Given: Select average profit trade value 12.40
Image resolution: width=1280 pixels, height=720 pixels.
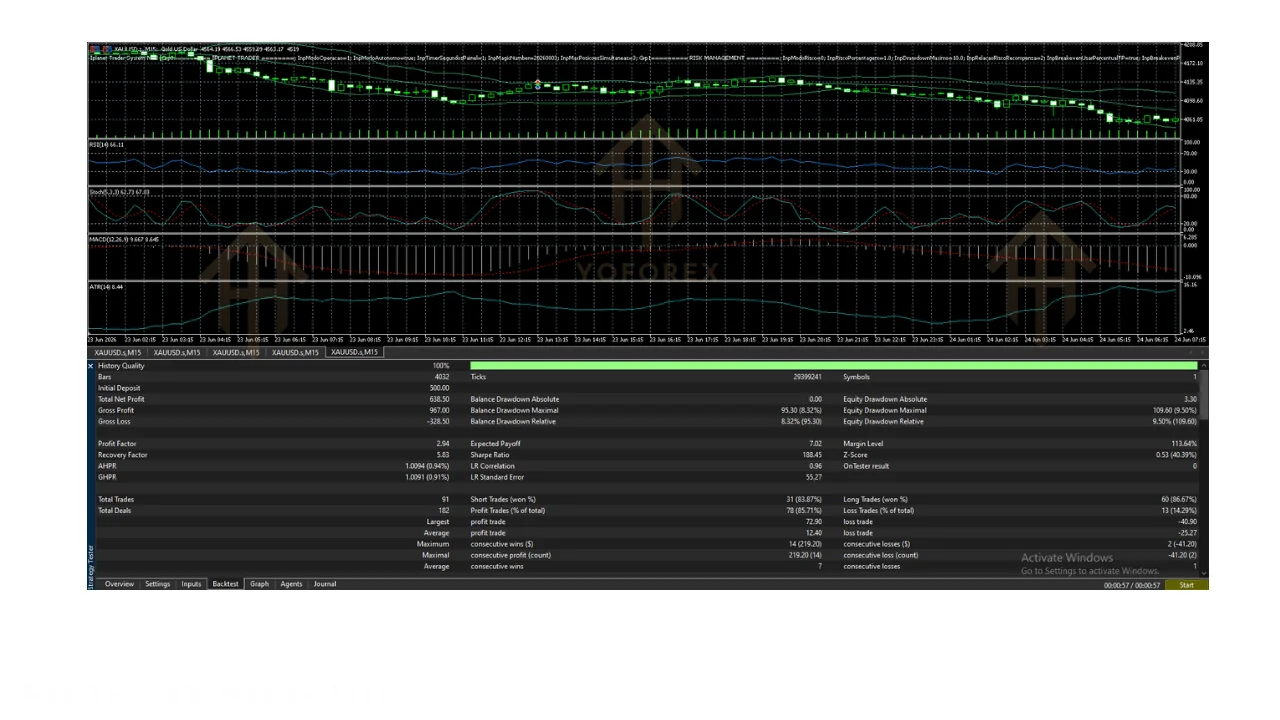Looking at the screenshot, I should 813,533.
